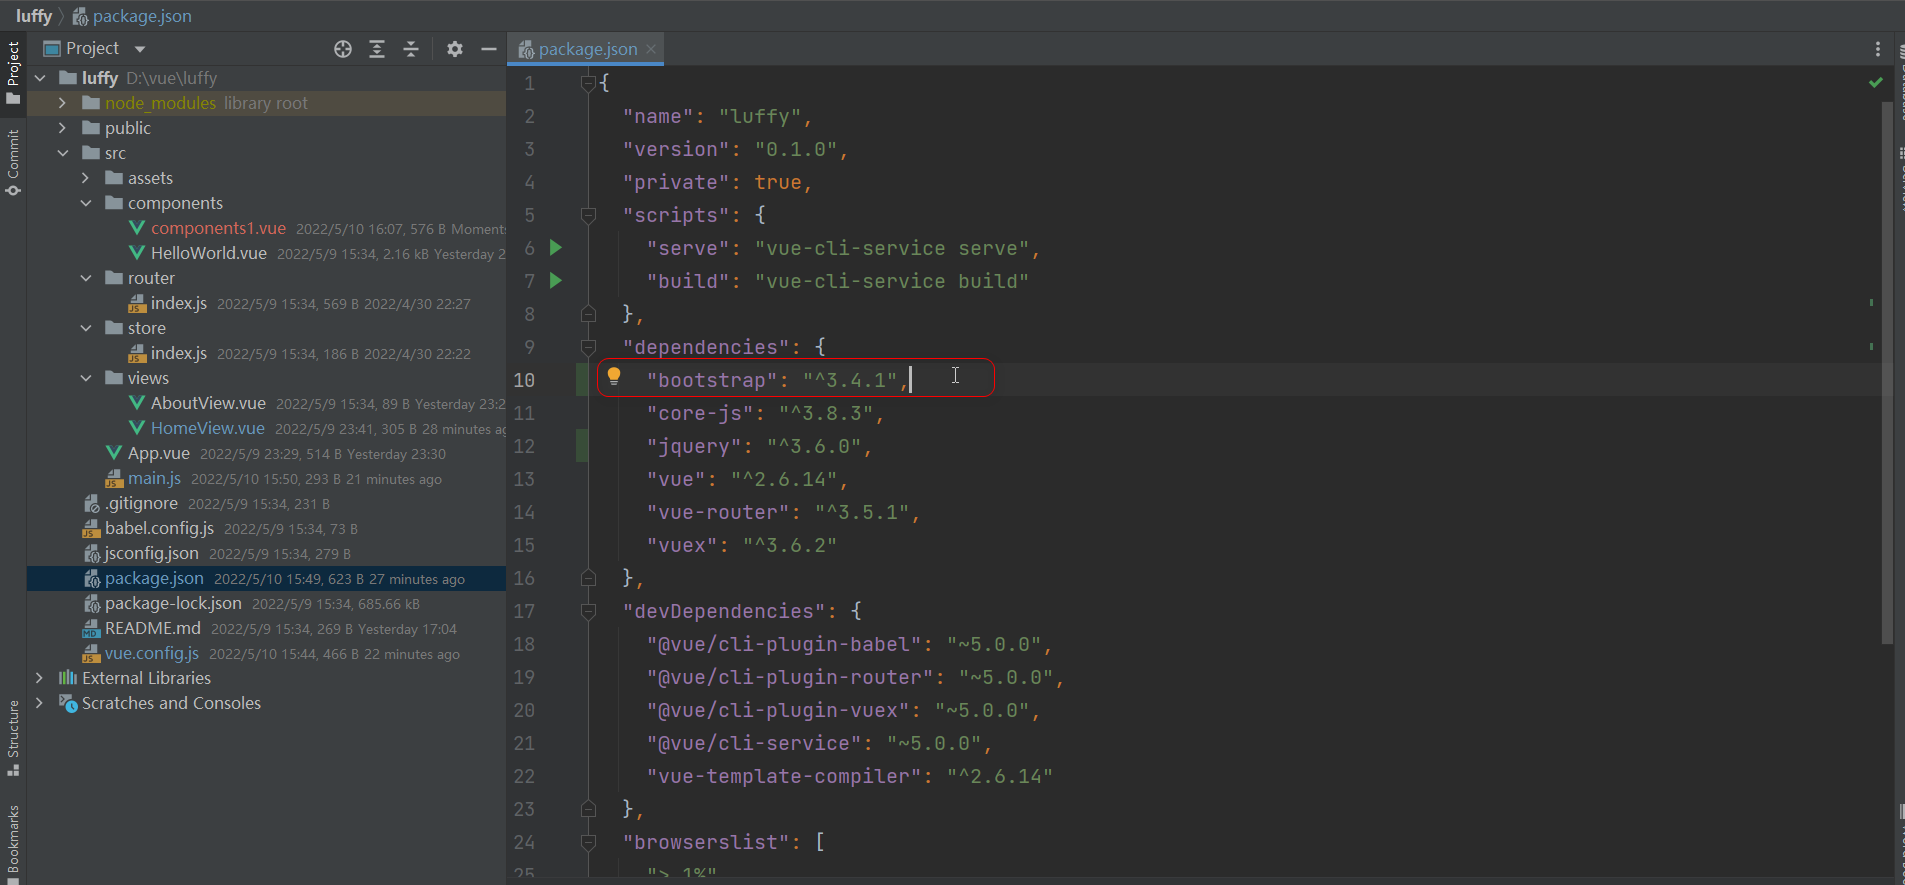The height and width of the screenshot is (885, 1905).
Task: Hide the Project panel with minus icon
Action: tap(489, 49)
